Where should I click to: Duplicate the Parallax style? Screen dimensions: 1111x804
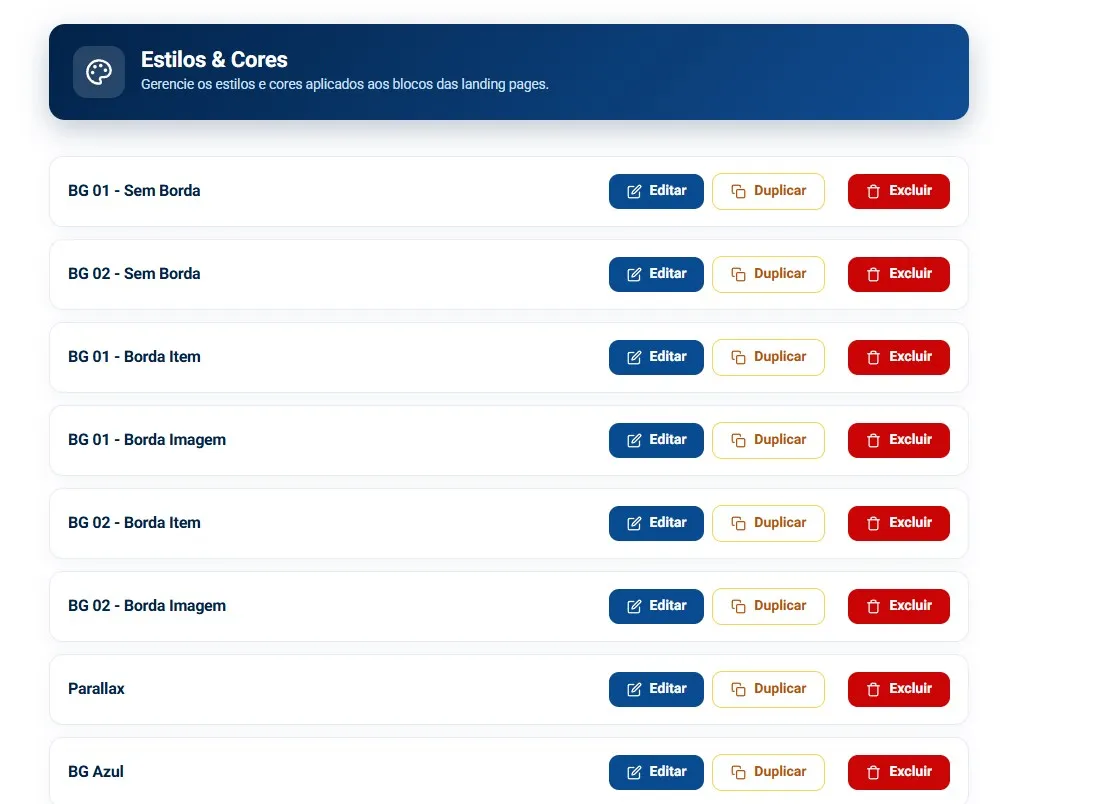click(x=768, y=689)
